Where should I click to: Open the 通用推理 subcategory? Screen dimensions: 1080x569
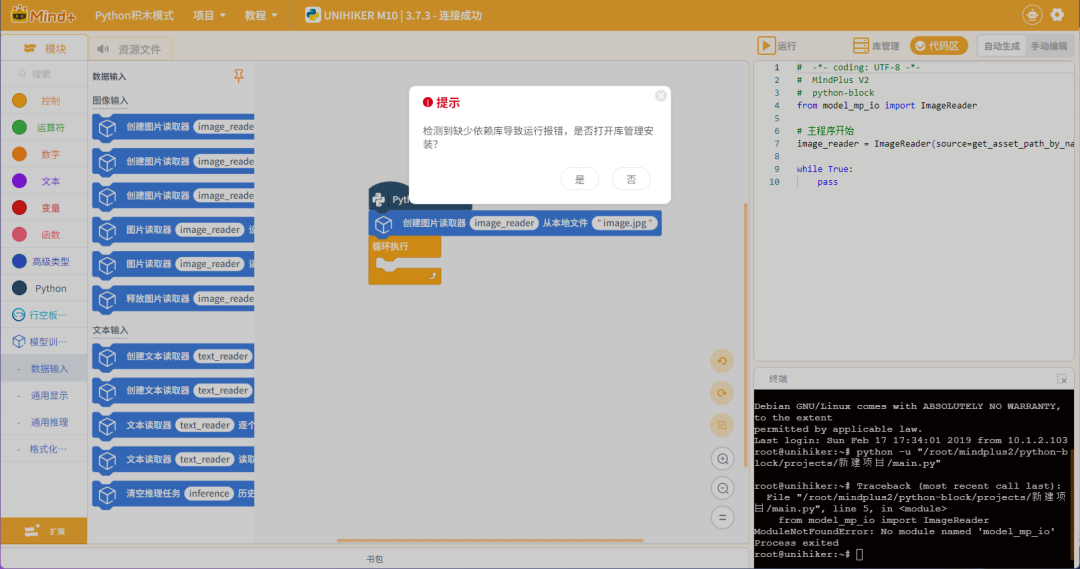pyautogui.click(x=43, y=422)
